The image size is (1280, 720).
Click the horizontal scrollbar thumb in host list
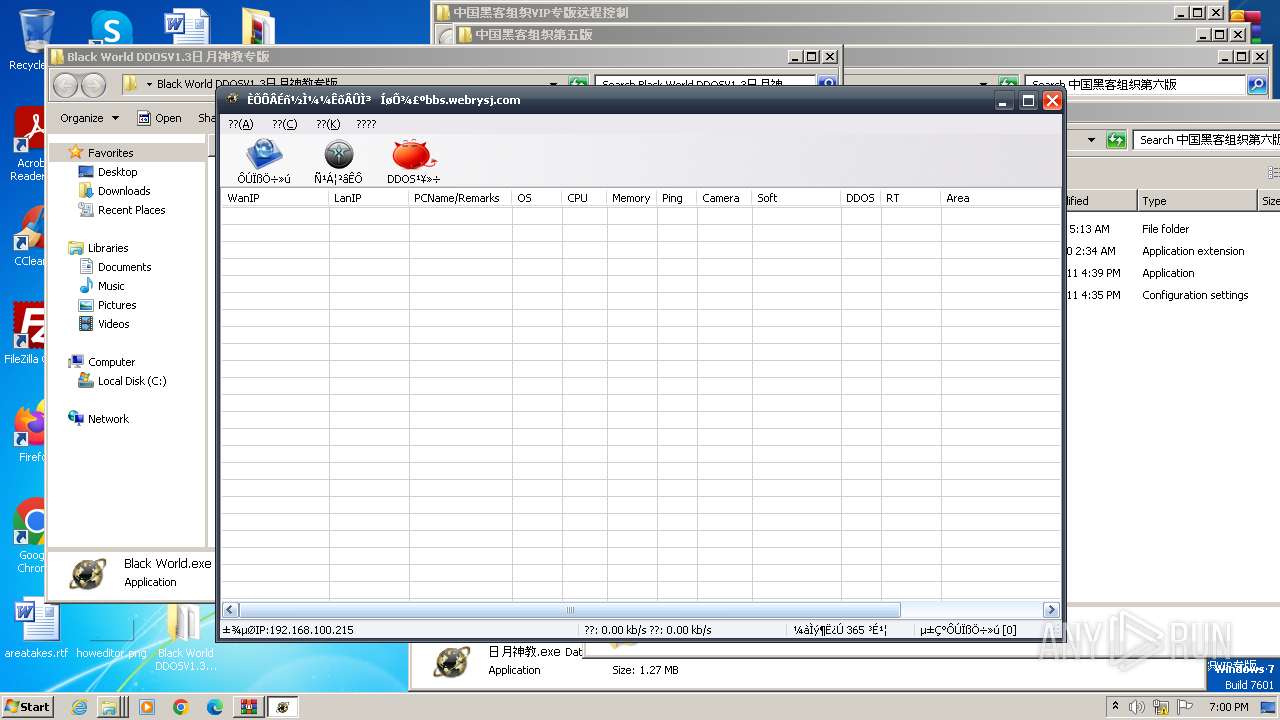(570, 610)
